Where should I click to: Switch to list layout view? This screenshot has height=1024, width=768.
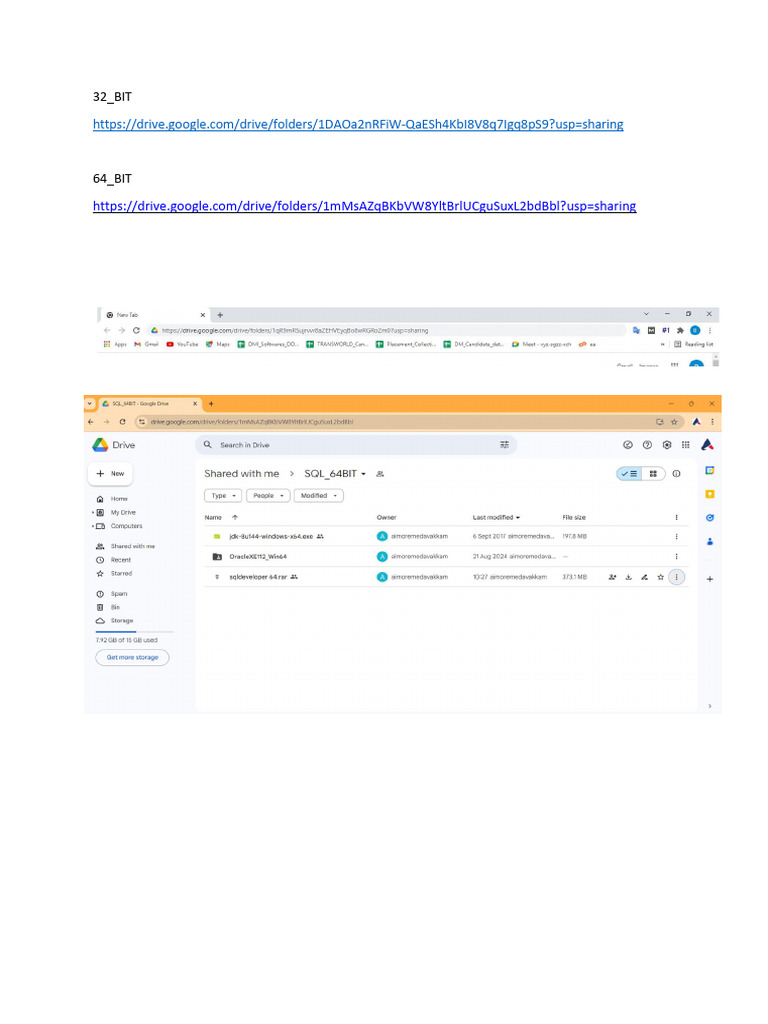pos(630,473)
